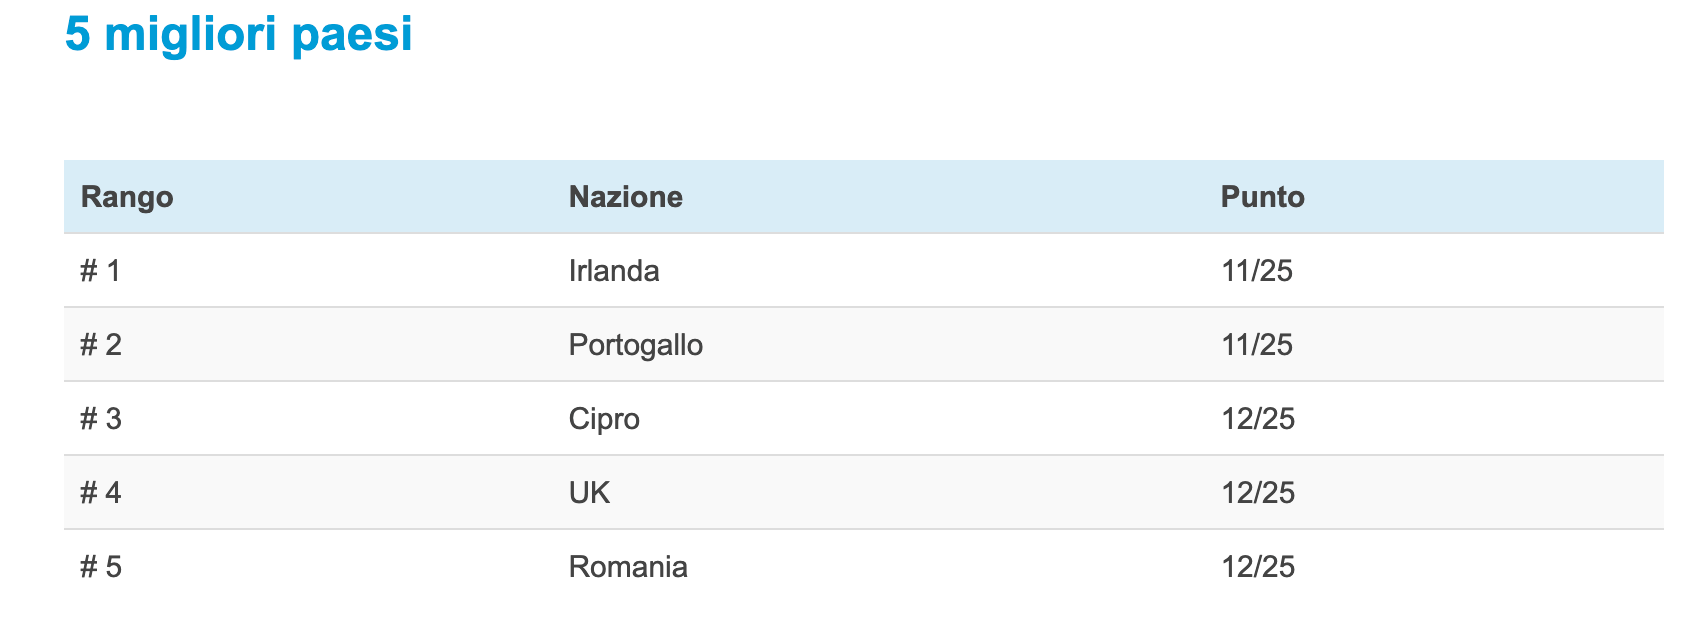Viewport: 1696px width, 630px height.
Task: Click Portogallo's 11/25 score
Action: tap(1257, 345)
